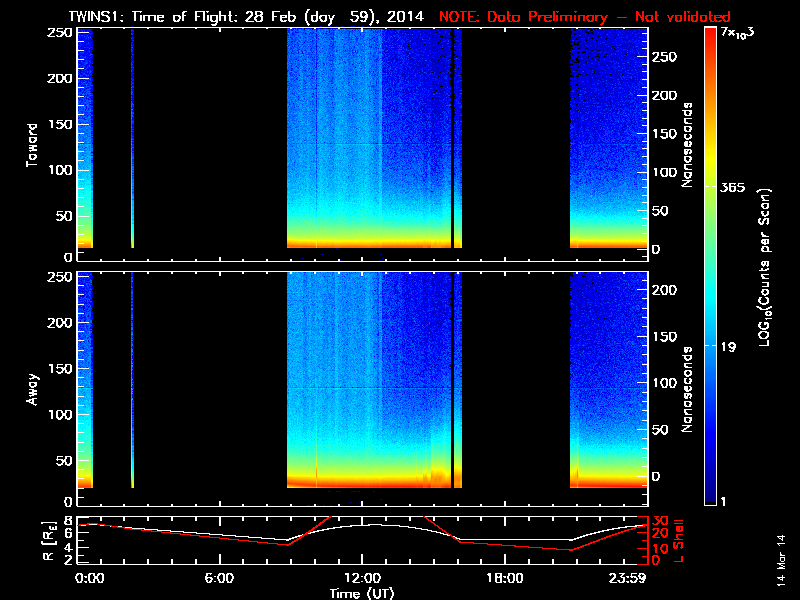The height and width of the screenshot is (600, 800).
Task: Click the red top of the color bar
Action: [710, 35]
